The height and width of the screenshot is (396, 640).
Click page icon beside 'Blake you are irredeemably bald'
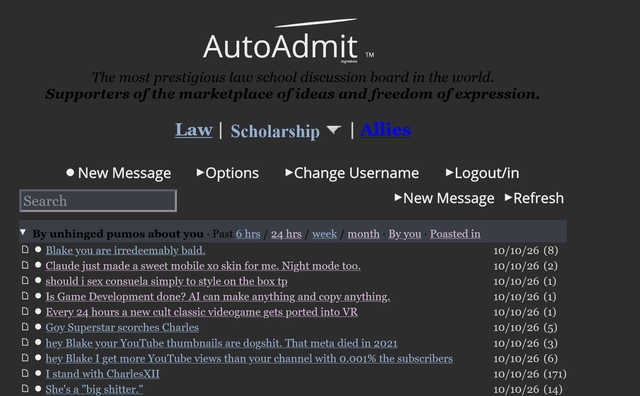[25, 249]
